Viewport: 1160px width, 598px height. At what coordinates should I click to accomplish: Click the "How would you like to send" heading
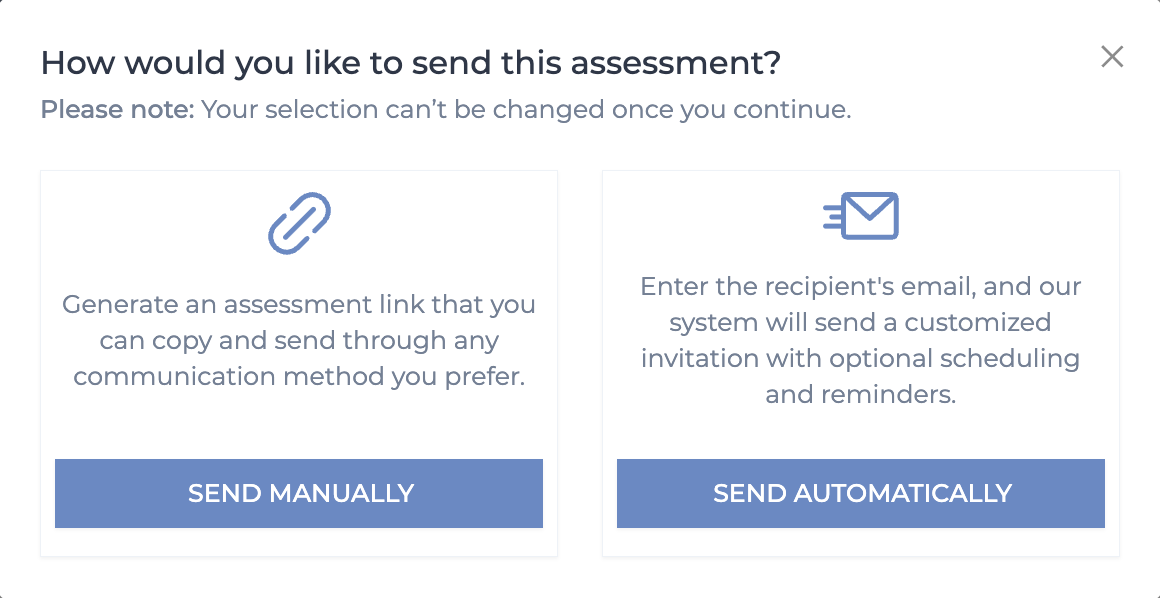410,64
